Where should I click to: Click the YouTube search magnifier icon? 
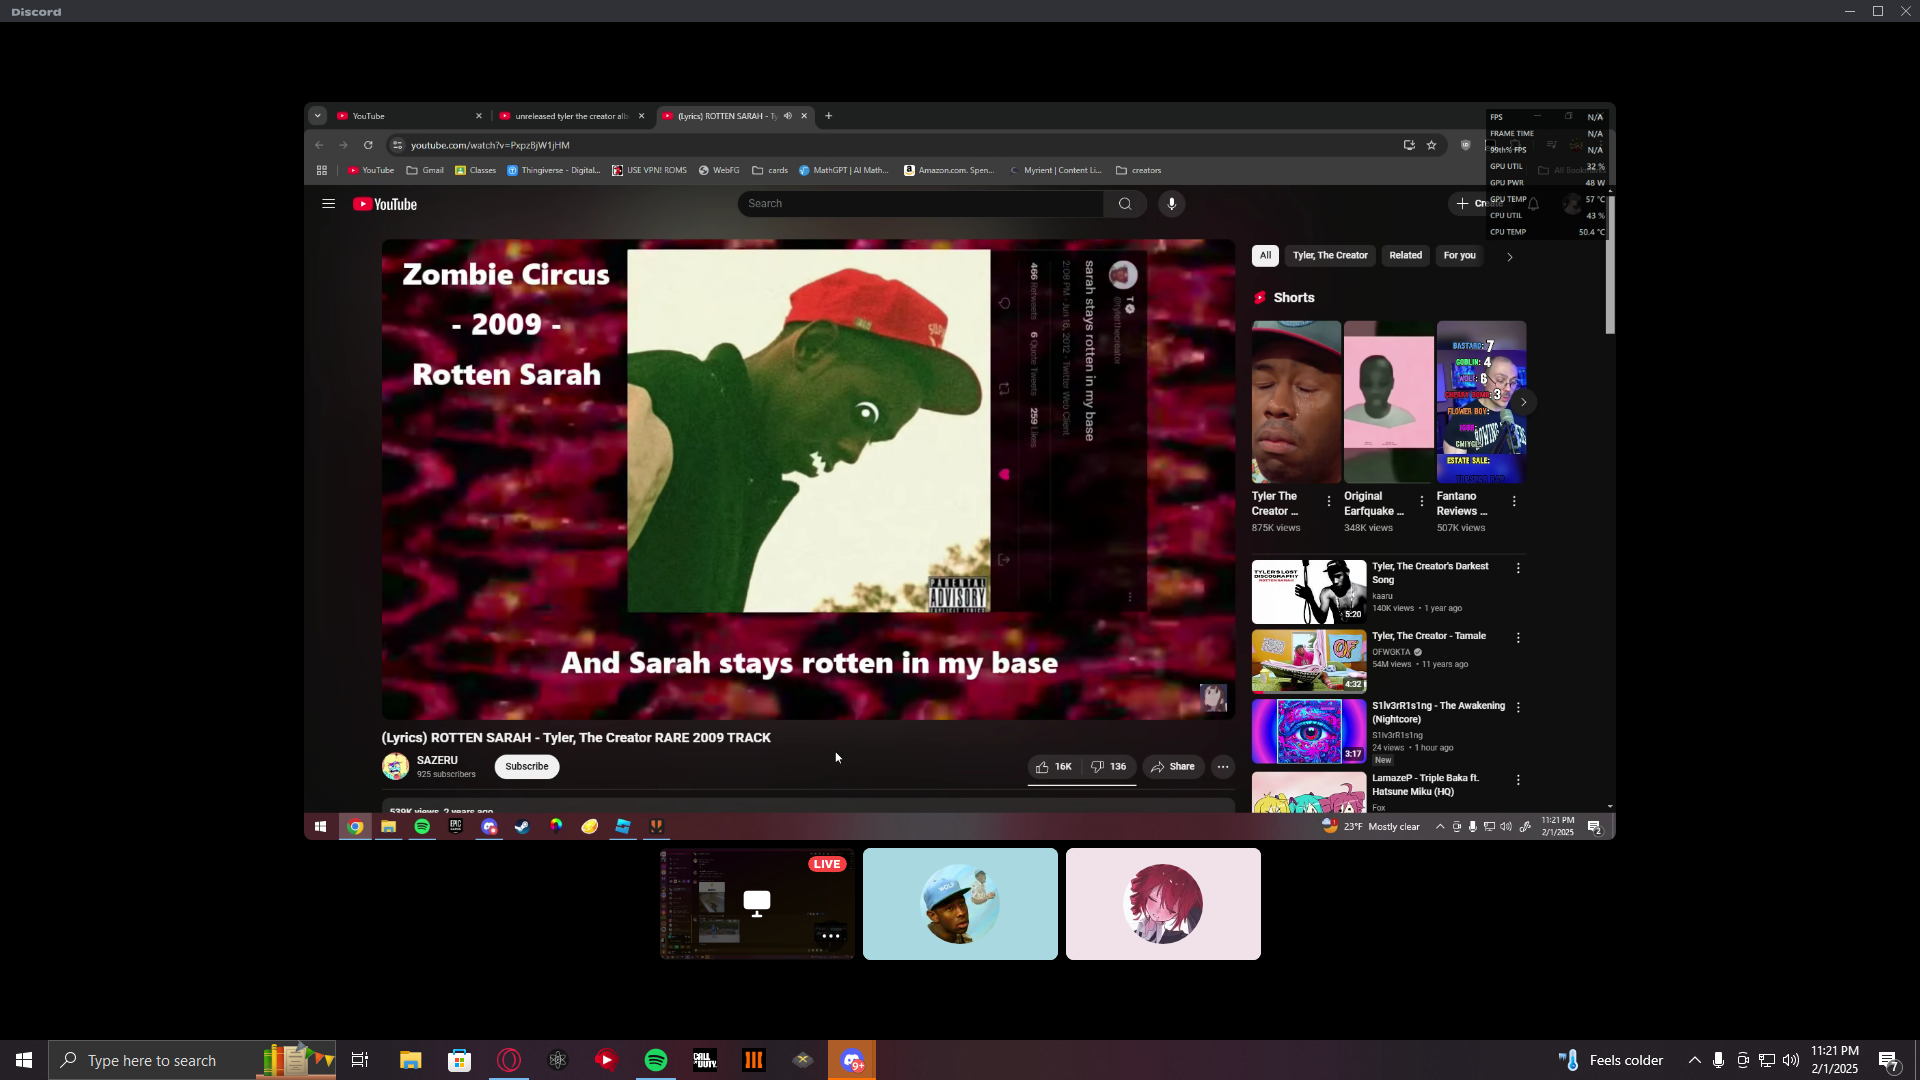(1125, 204)
